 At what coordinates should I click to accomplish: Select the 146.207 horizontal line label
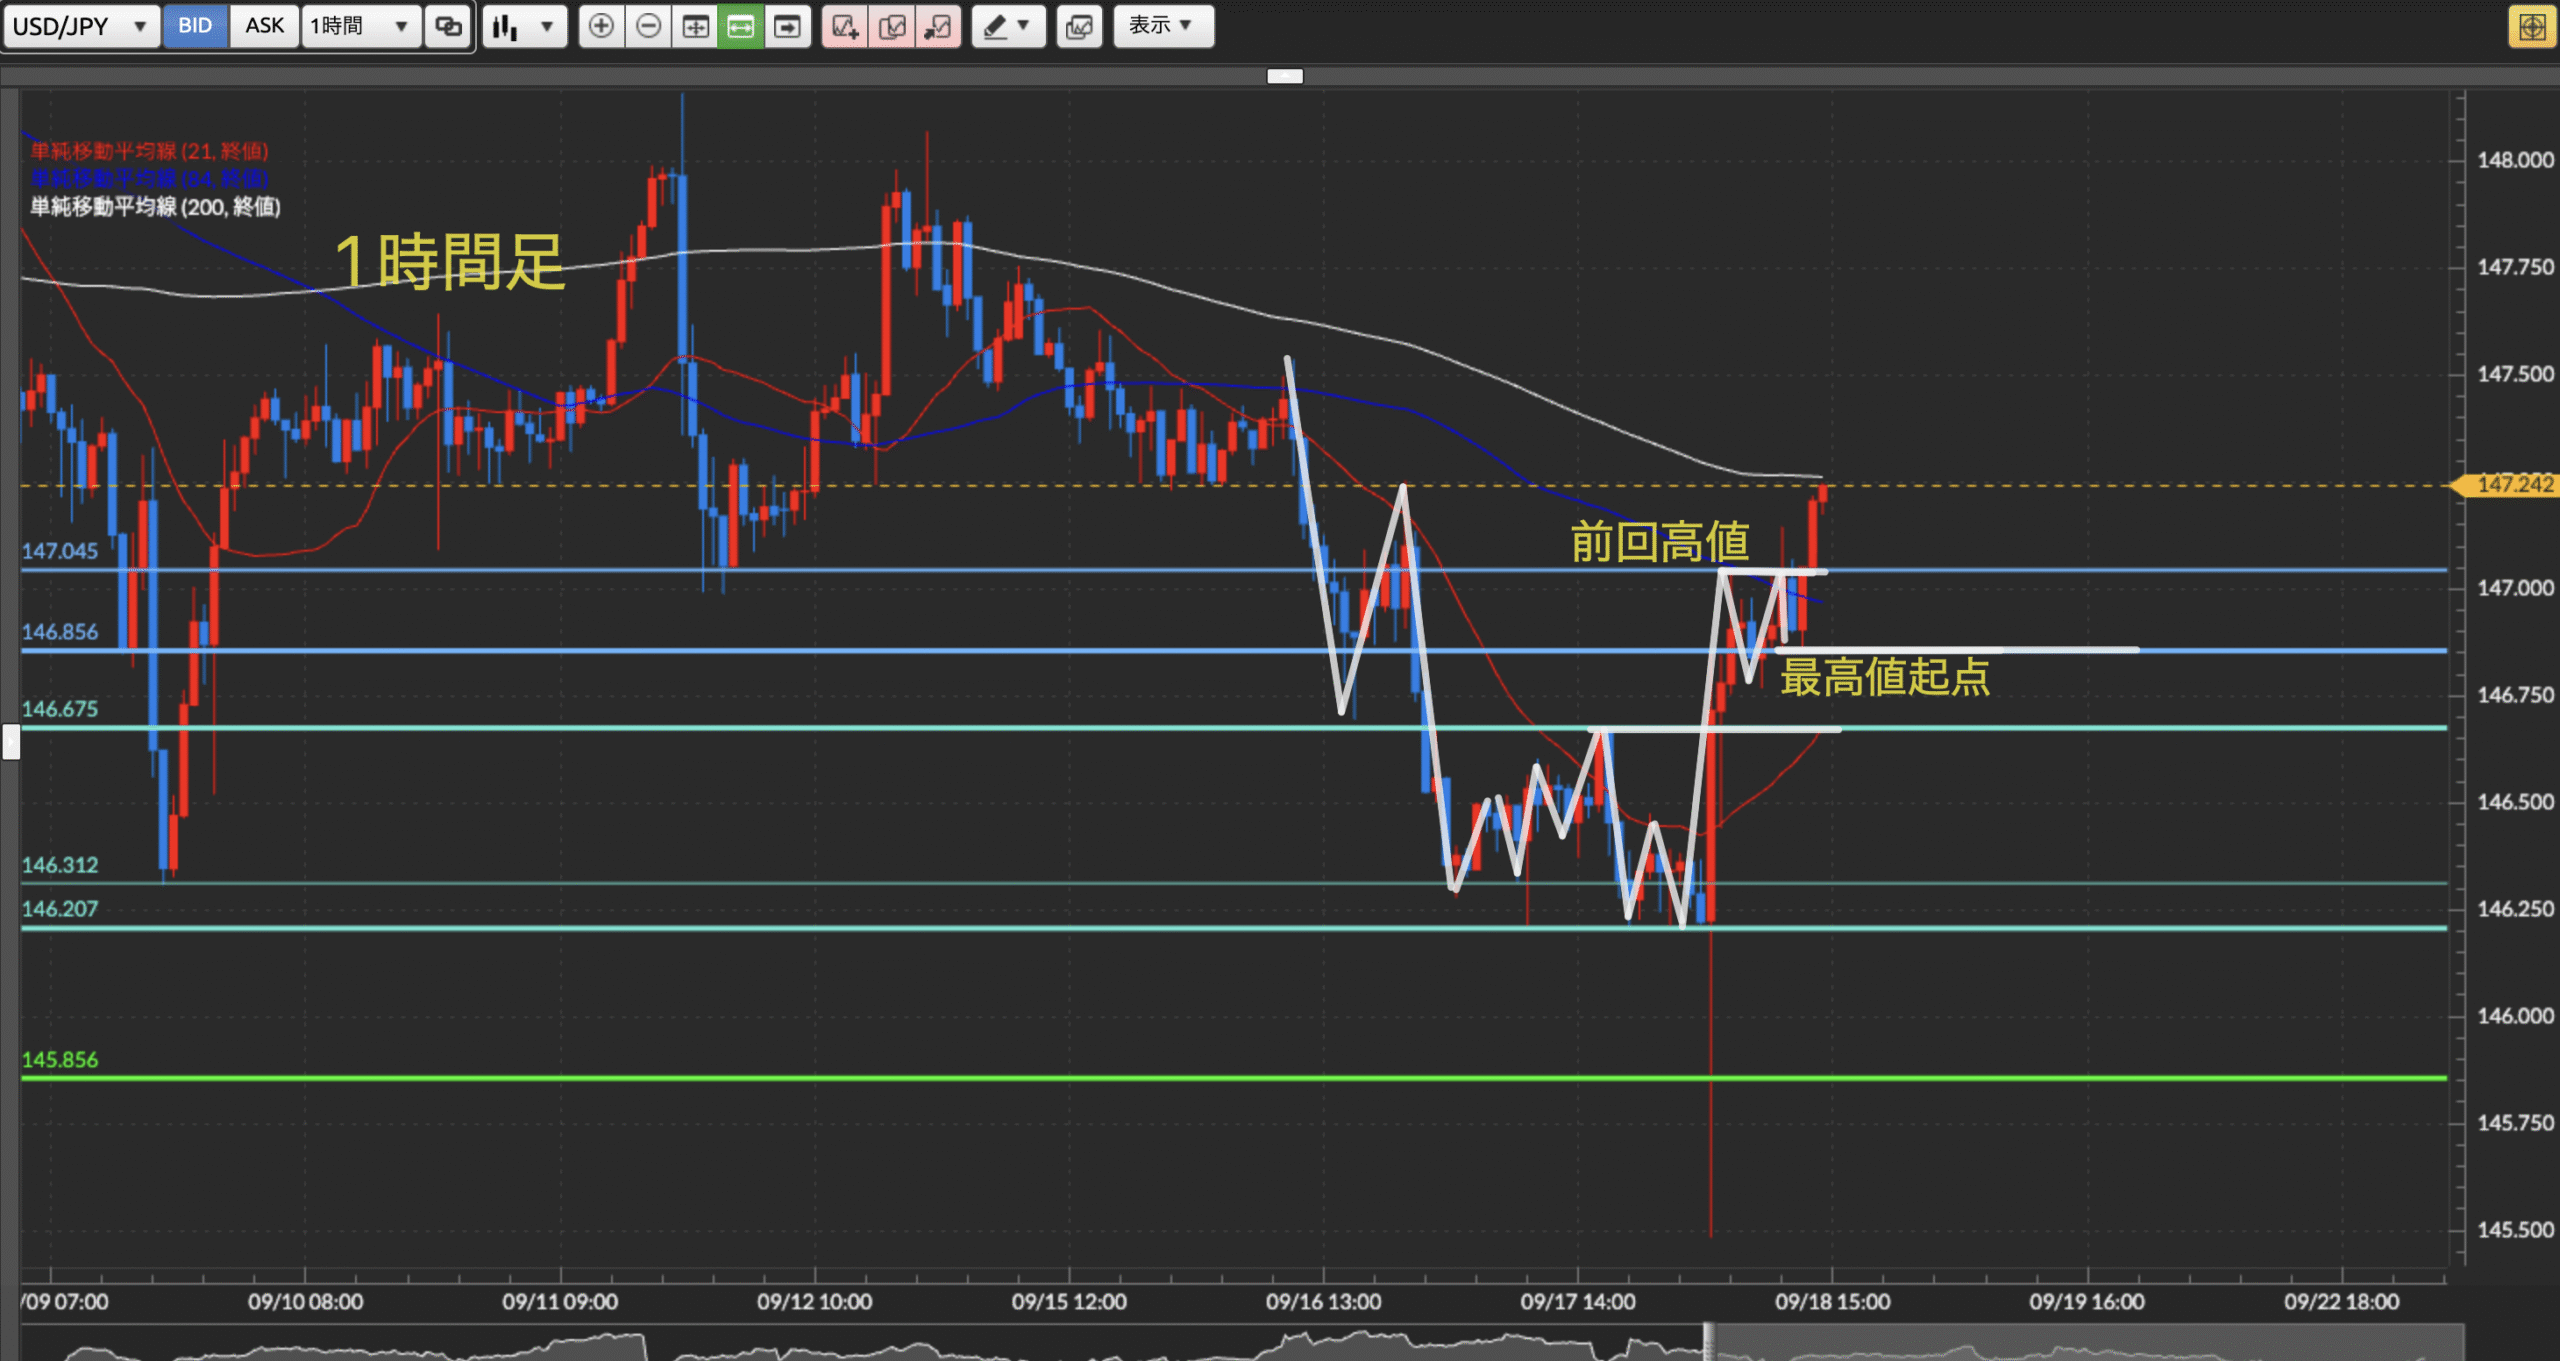coord(60,909)
